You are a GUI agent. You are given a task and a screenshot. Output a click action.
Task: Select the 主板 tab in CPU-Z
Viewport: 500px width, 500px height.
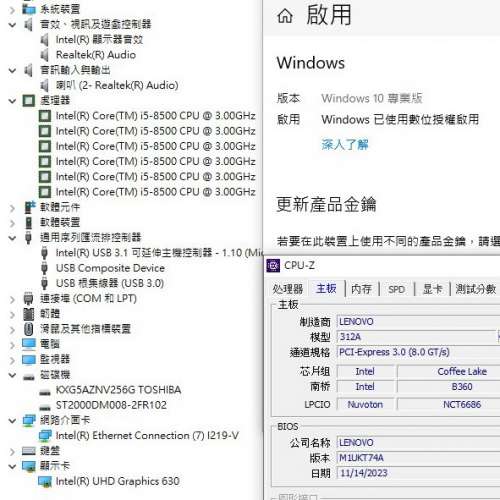[x=326, y=288]
